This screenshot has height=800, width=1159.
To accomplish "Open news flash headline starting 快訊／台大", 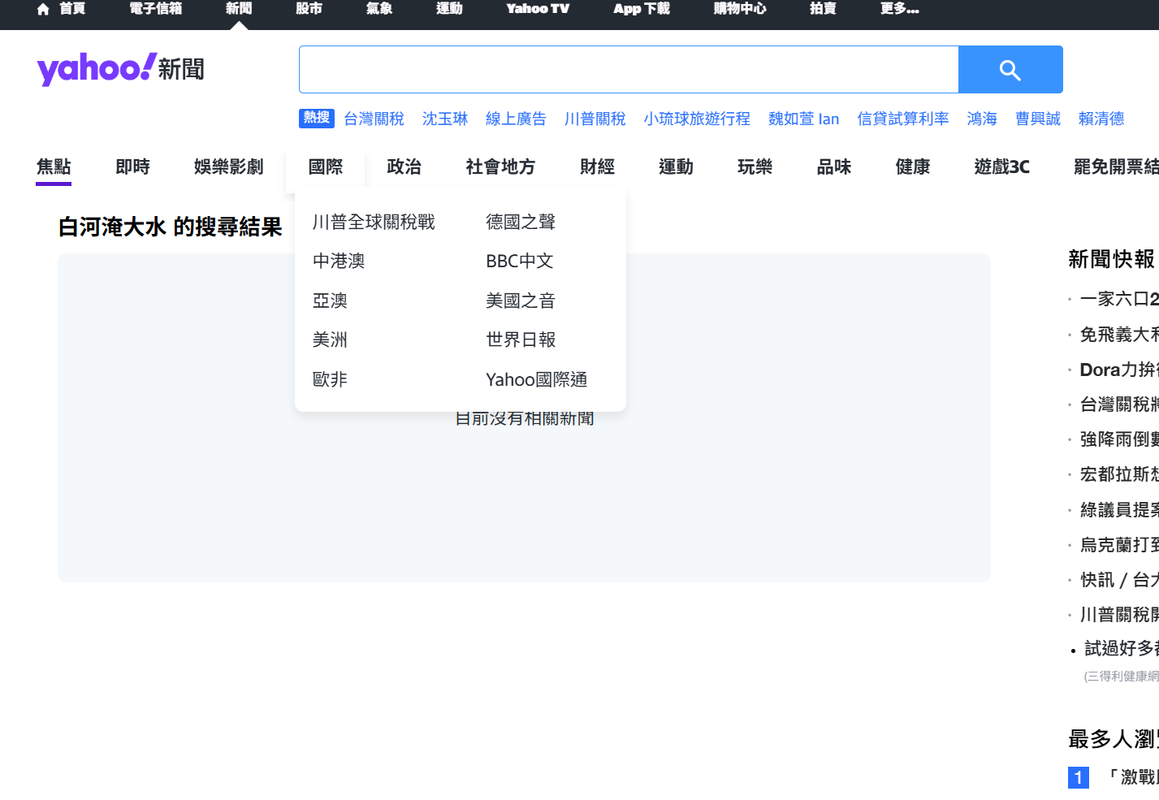I will coord(1119,580).
